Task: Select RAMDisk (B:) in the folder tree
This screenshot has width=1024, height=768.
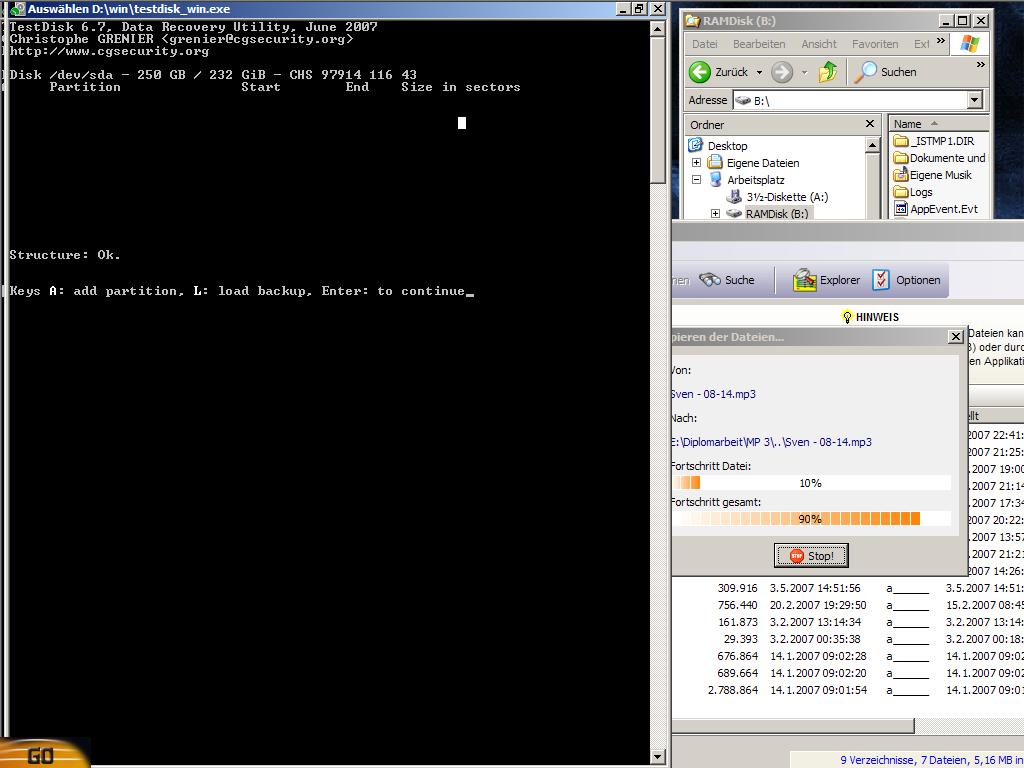Action: pyautogui.click(x=769, y=214)
